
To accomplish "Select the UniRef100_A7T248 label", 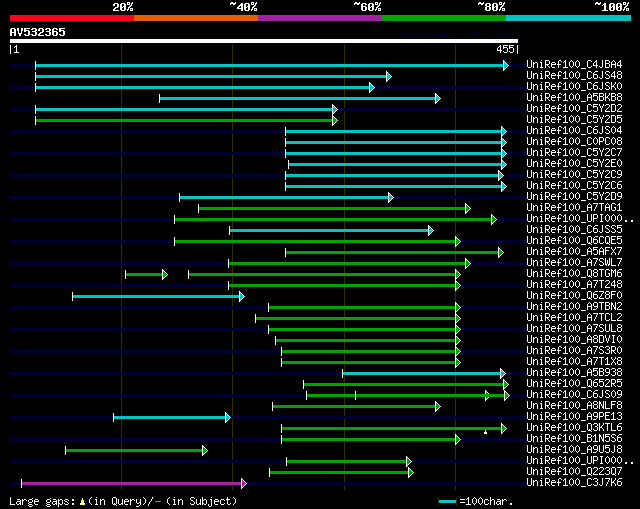I will (574, 285).
